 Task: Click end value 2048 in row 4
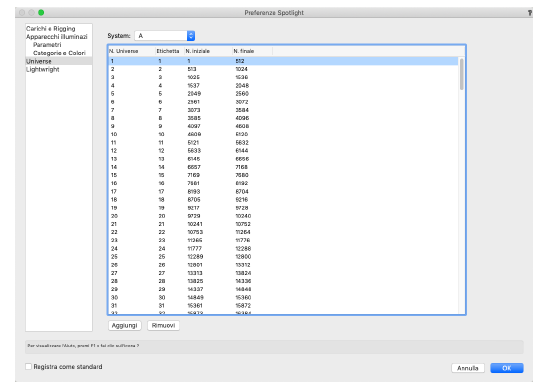pyautogui.click(x=242, y=86)
